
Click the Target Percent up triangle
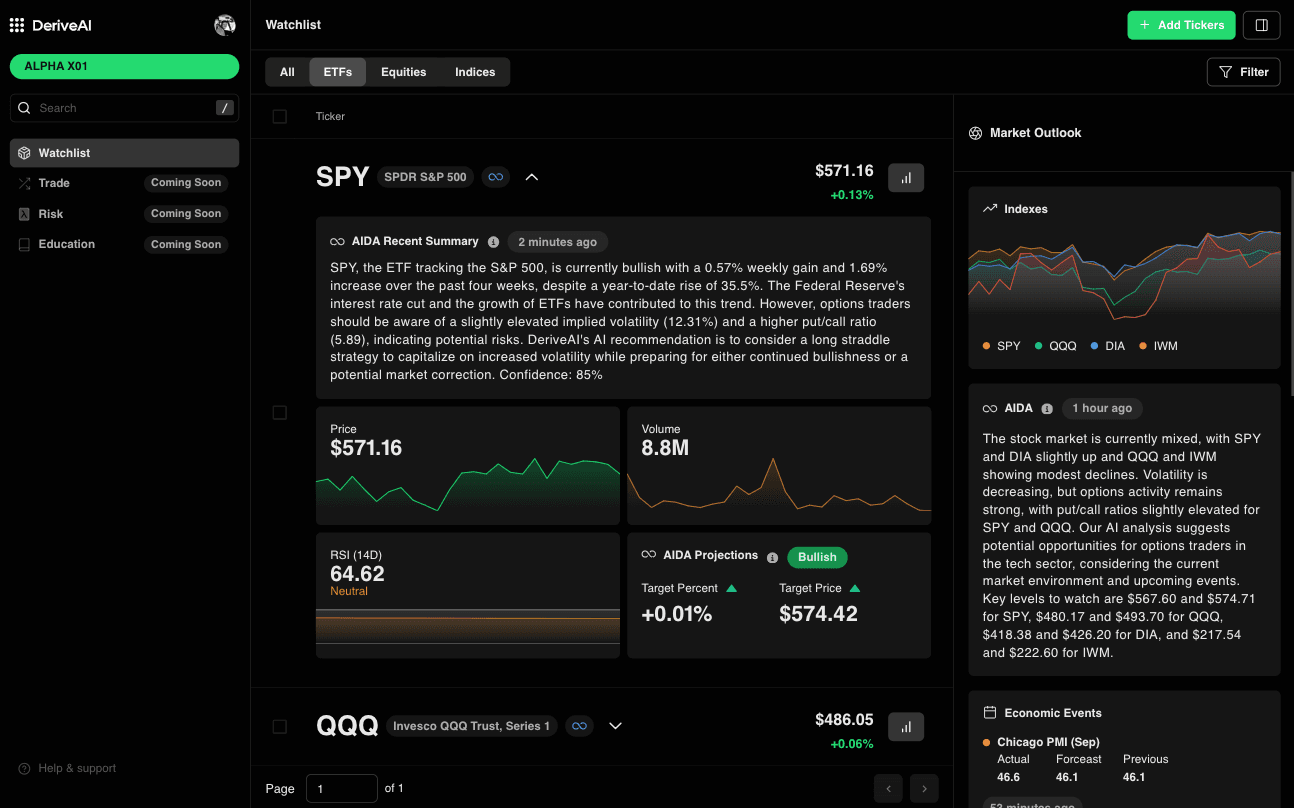732,588
